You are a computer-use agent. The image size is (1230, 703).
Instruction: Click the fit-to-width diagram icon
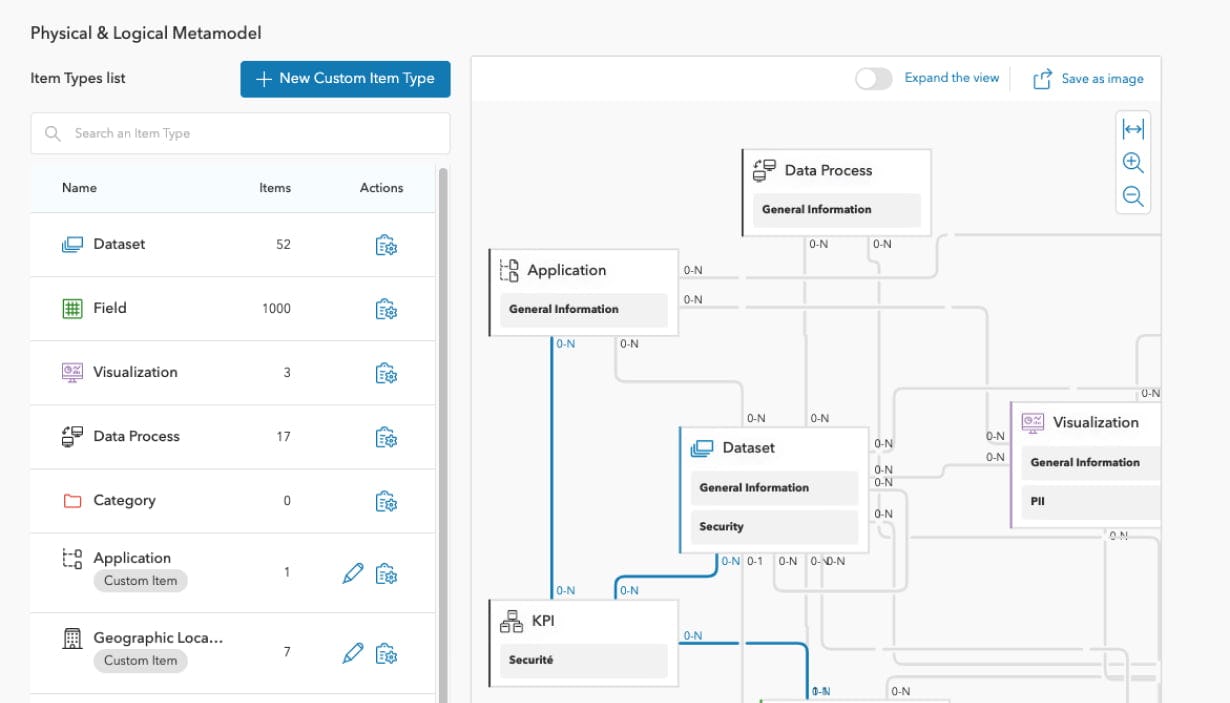1132,128
